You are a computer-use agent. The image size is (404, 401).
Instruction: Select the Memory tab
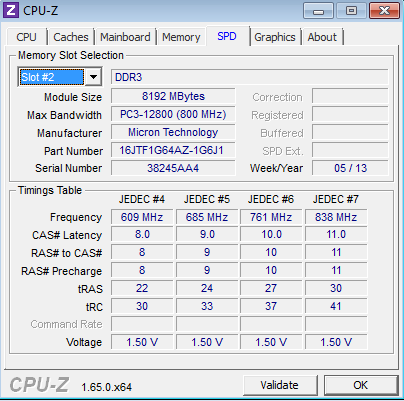[181, 37]
